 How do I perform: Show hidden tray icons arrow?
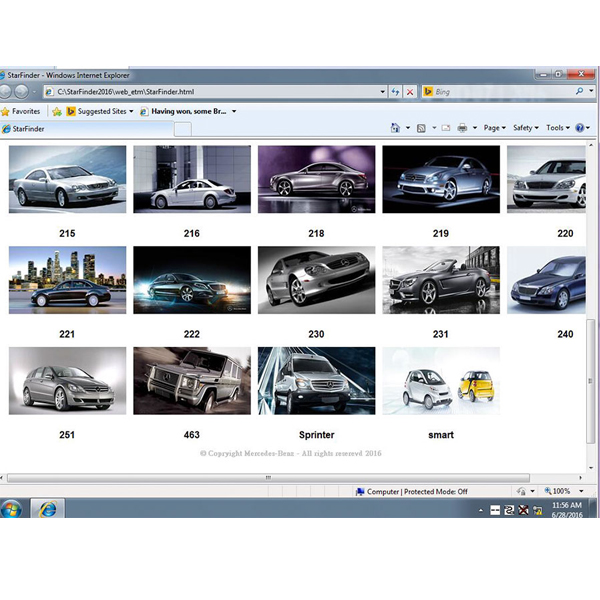coord(481,510)
